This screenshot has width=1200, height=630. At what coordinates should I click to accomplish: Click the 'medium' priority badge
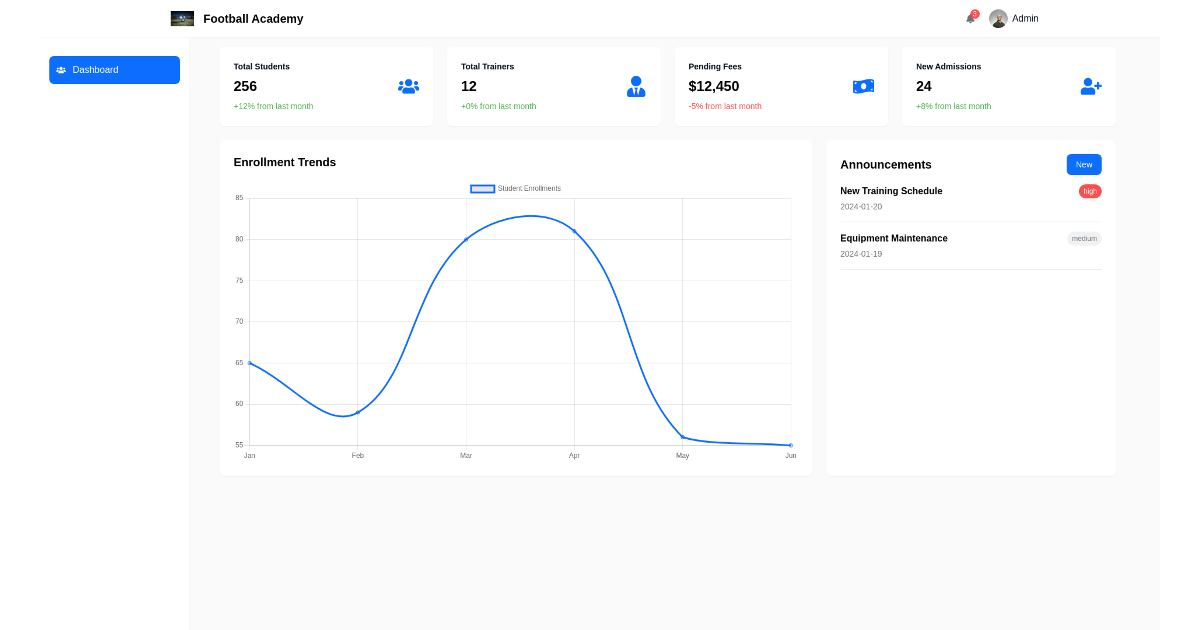[1084, 238]
